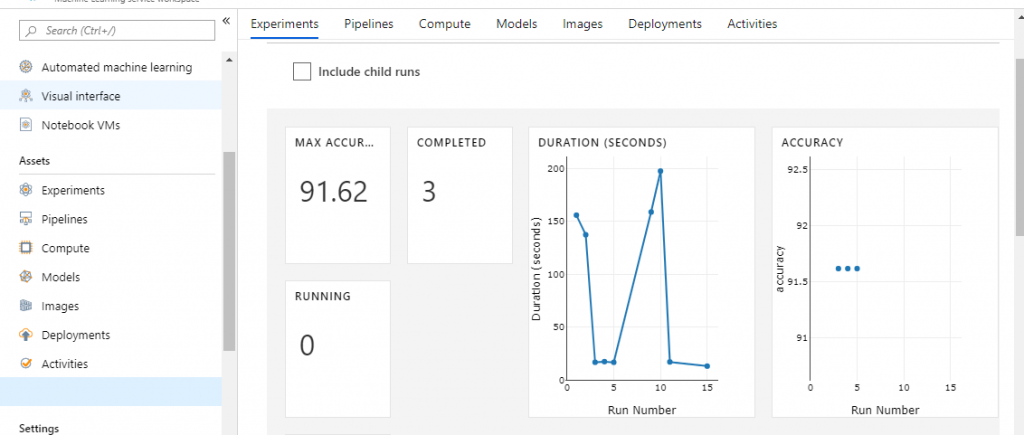Click the COMPLETED count 3

pyautogui.click(x=428, y=192)
